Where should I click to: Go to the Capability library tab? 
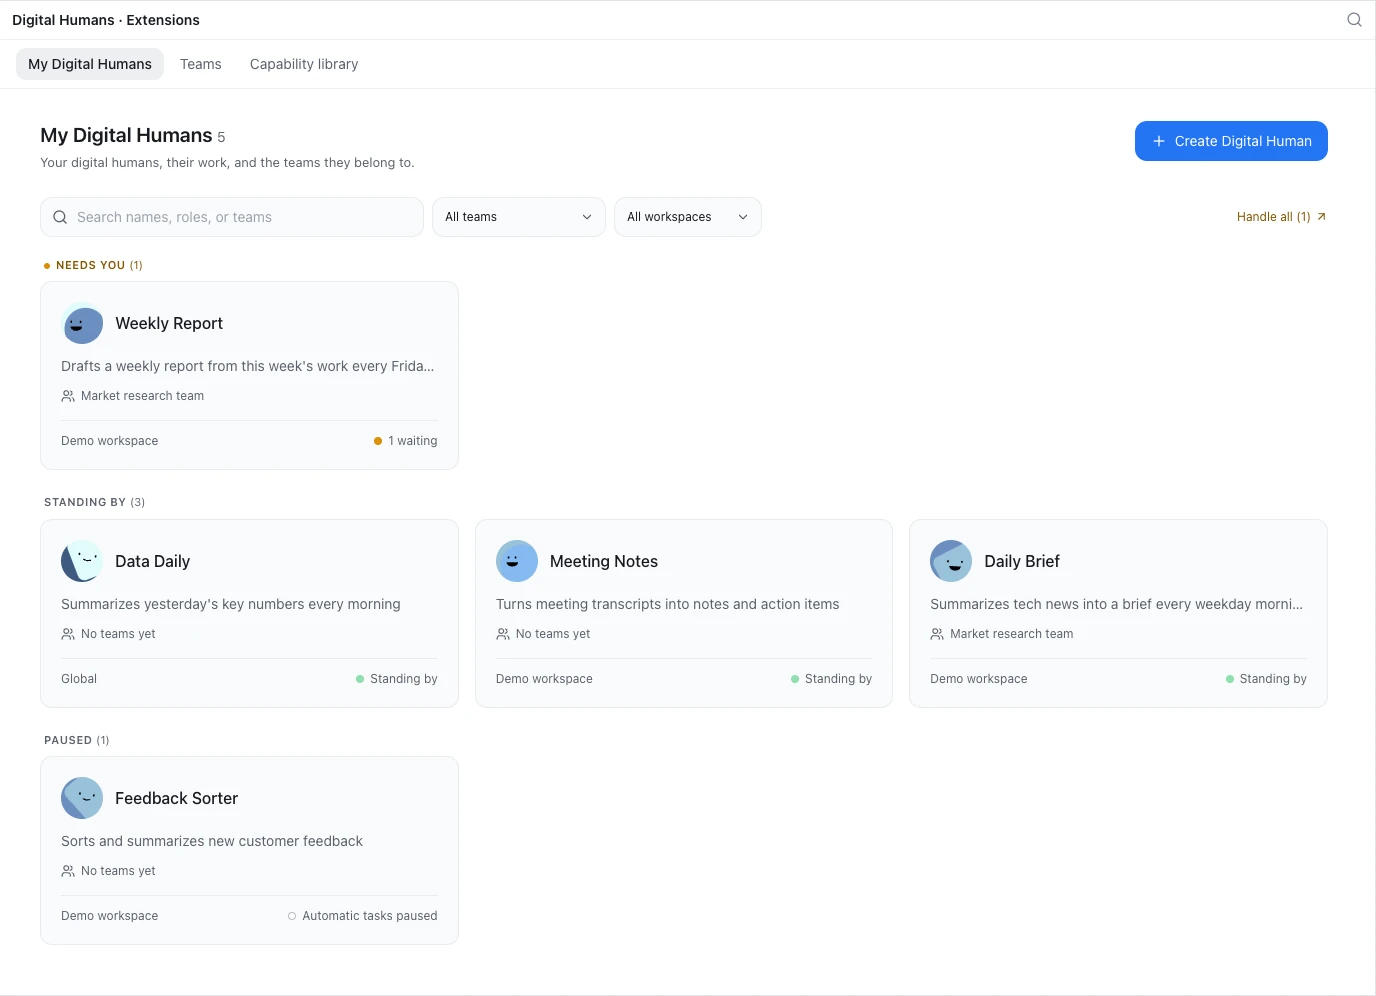[304, 64]
